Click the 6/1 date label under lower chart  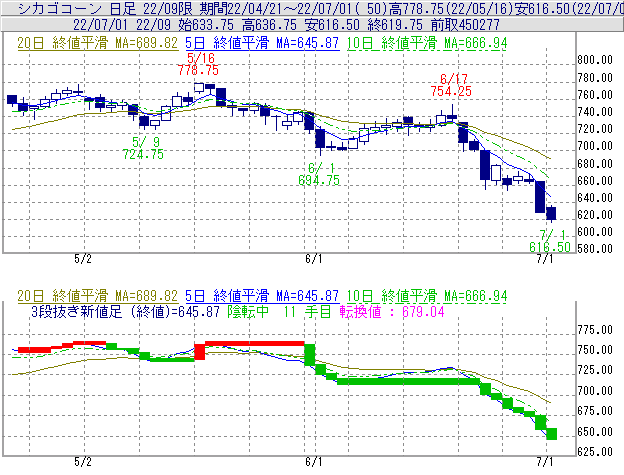[314, 462]
